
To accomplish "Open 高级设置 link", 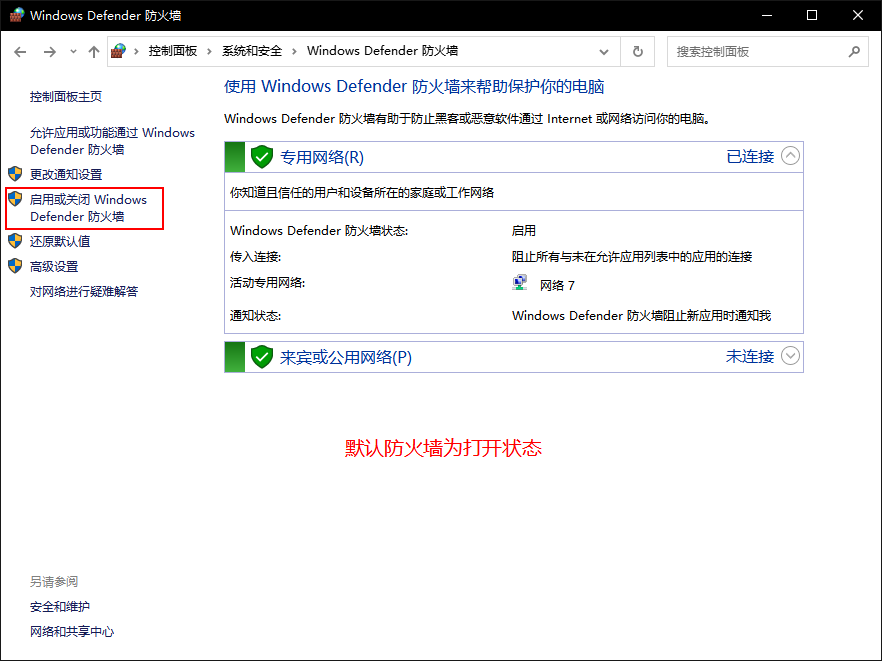I will click(x=54, y=267).
